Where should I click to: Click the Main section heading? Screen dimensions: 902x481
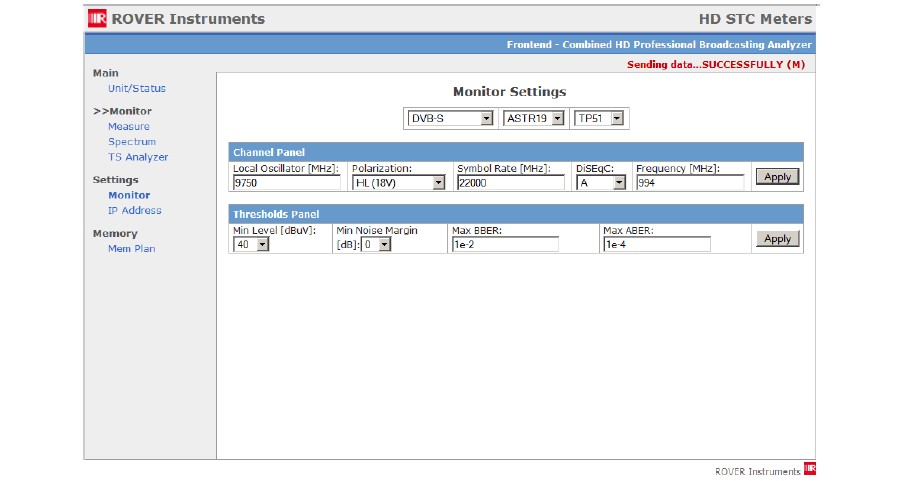click(106, 73)
